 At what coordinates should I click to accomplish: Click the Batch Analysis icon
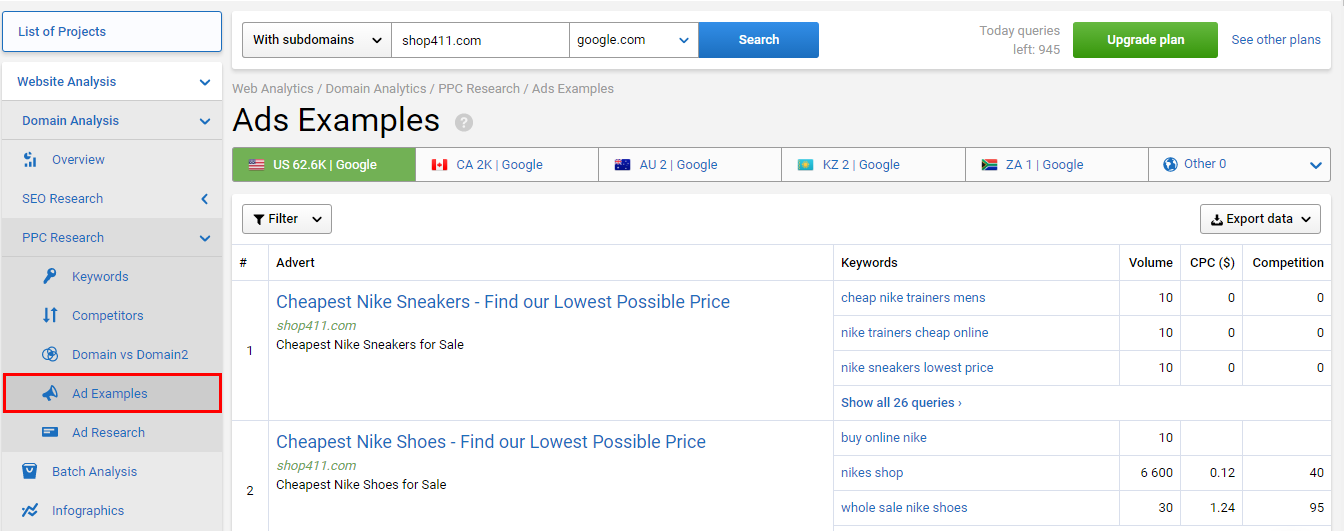pos(30,471)
